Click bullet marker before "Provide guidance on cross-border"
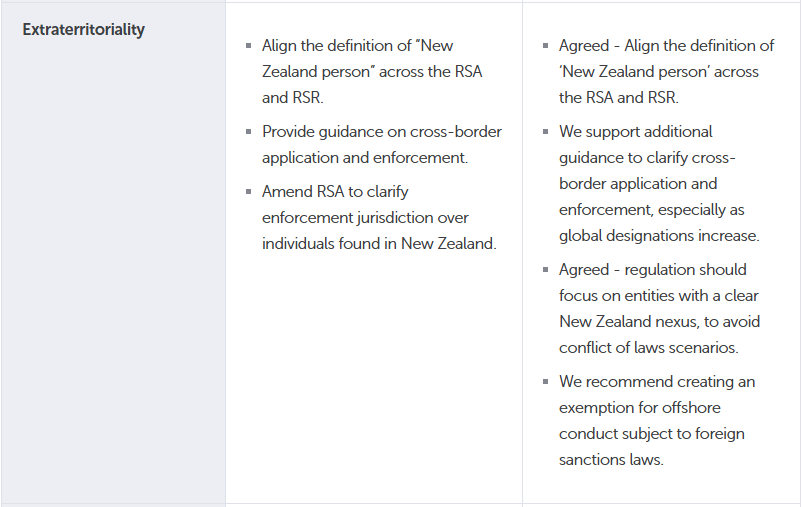Viewport: 803px width, 507px height. click(x=248, y=133)
